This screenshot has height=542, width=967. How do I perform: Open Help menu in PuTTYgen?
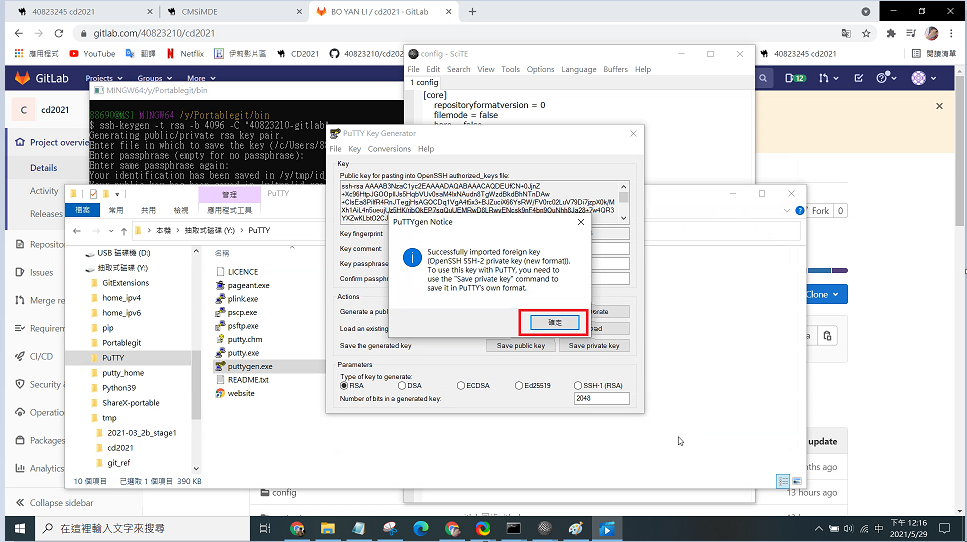(x=426, y=149)
